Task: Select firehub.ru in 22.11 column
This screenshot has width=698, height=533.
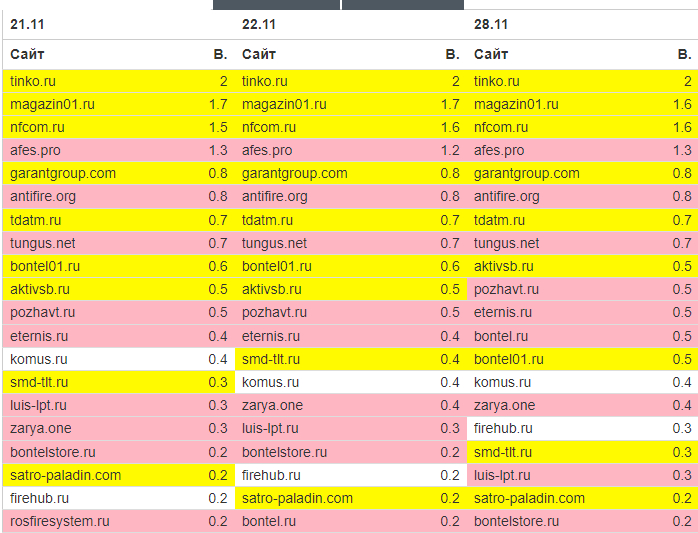Action: tap(271, 475)
